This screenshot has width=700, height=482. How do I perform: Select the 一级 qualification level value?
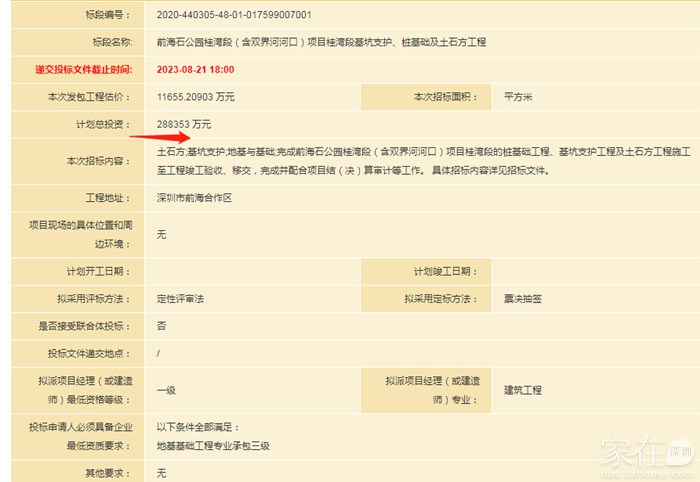[x=166, y=390]
